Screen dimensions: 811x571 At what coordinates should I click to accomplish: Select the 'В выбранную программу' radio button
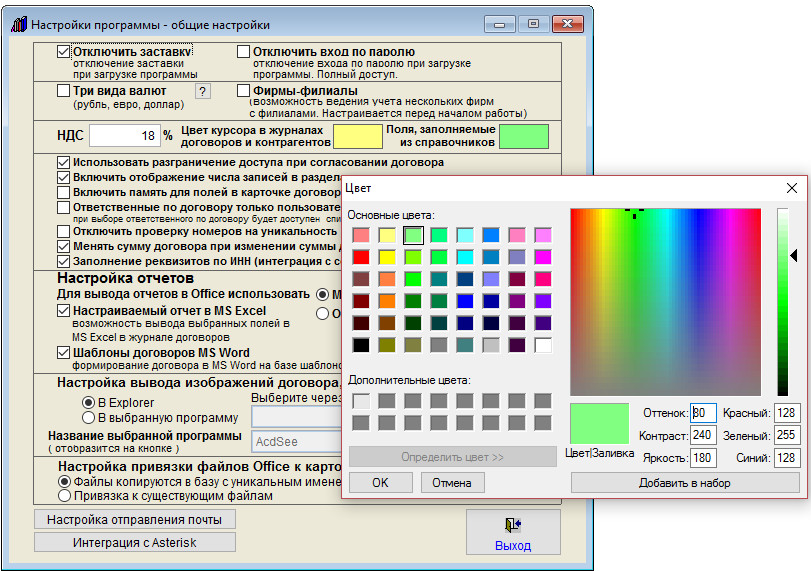click(x=88, y=418)
